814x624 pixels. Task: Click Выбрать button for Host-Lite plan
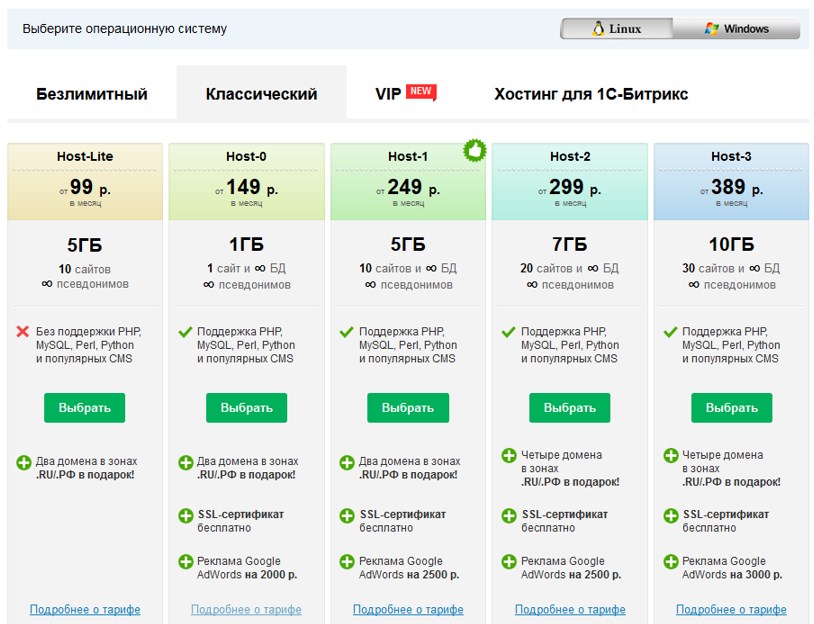pos(85,408)
